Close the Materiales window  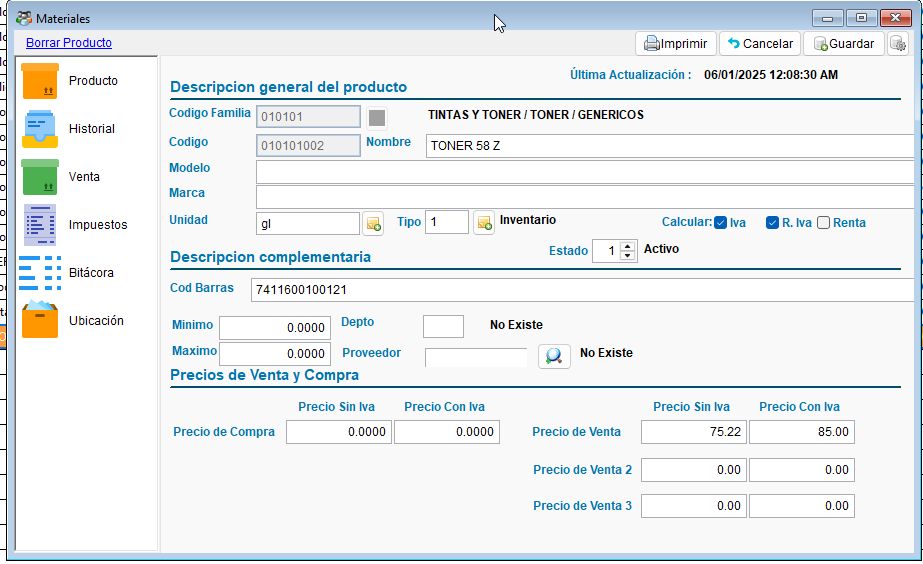tap(895, 18)
